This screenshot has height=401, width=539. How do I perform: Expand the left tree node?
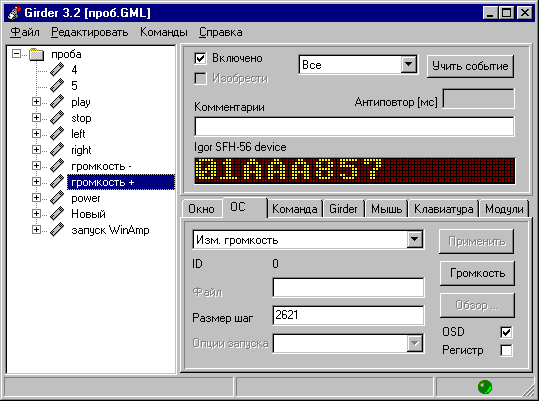(36, 134)
